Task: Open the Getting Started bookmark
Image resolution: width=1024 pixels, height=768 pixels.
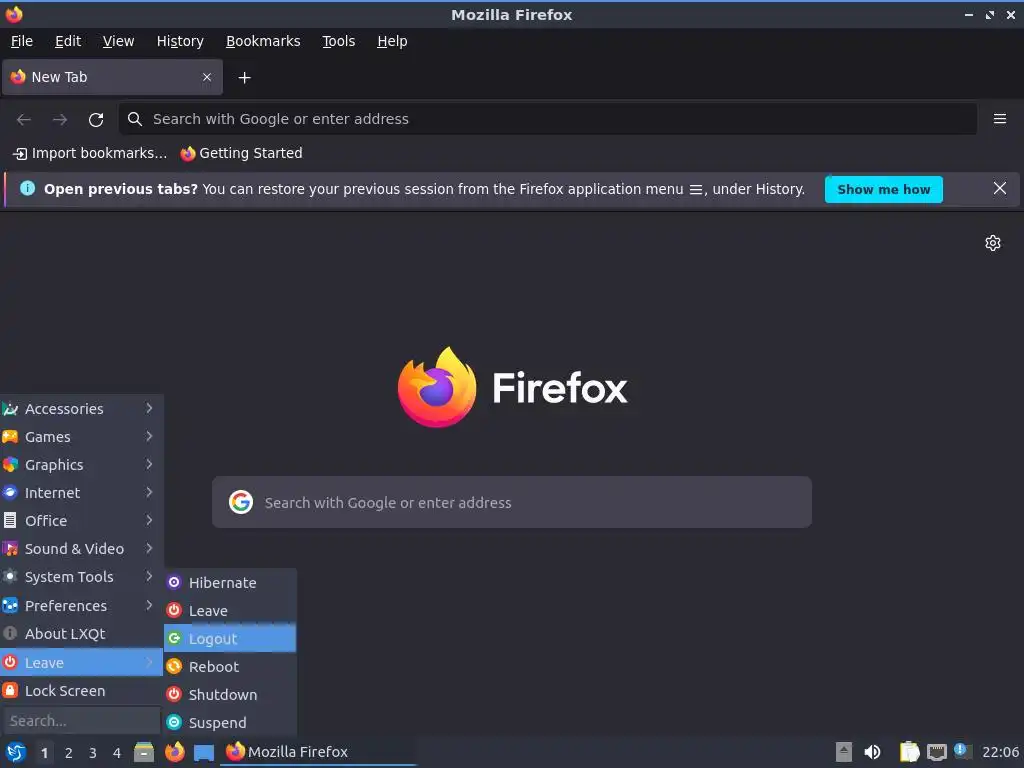Action: (242, 153)
